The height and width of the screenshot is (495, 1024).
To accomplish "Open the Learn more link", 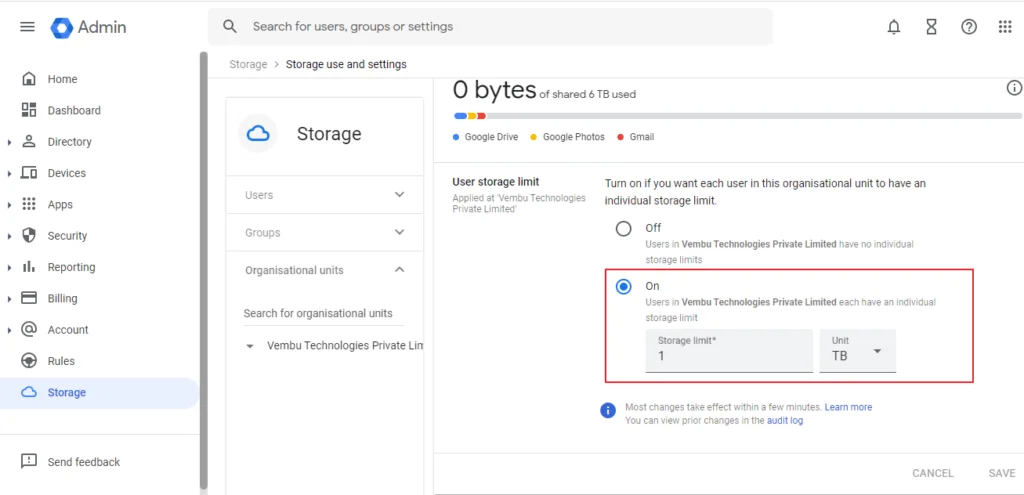I will 848,407.
